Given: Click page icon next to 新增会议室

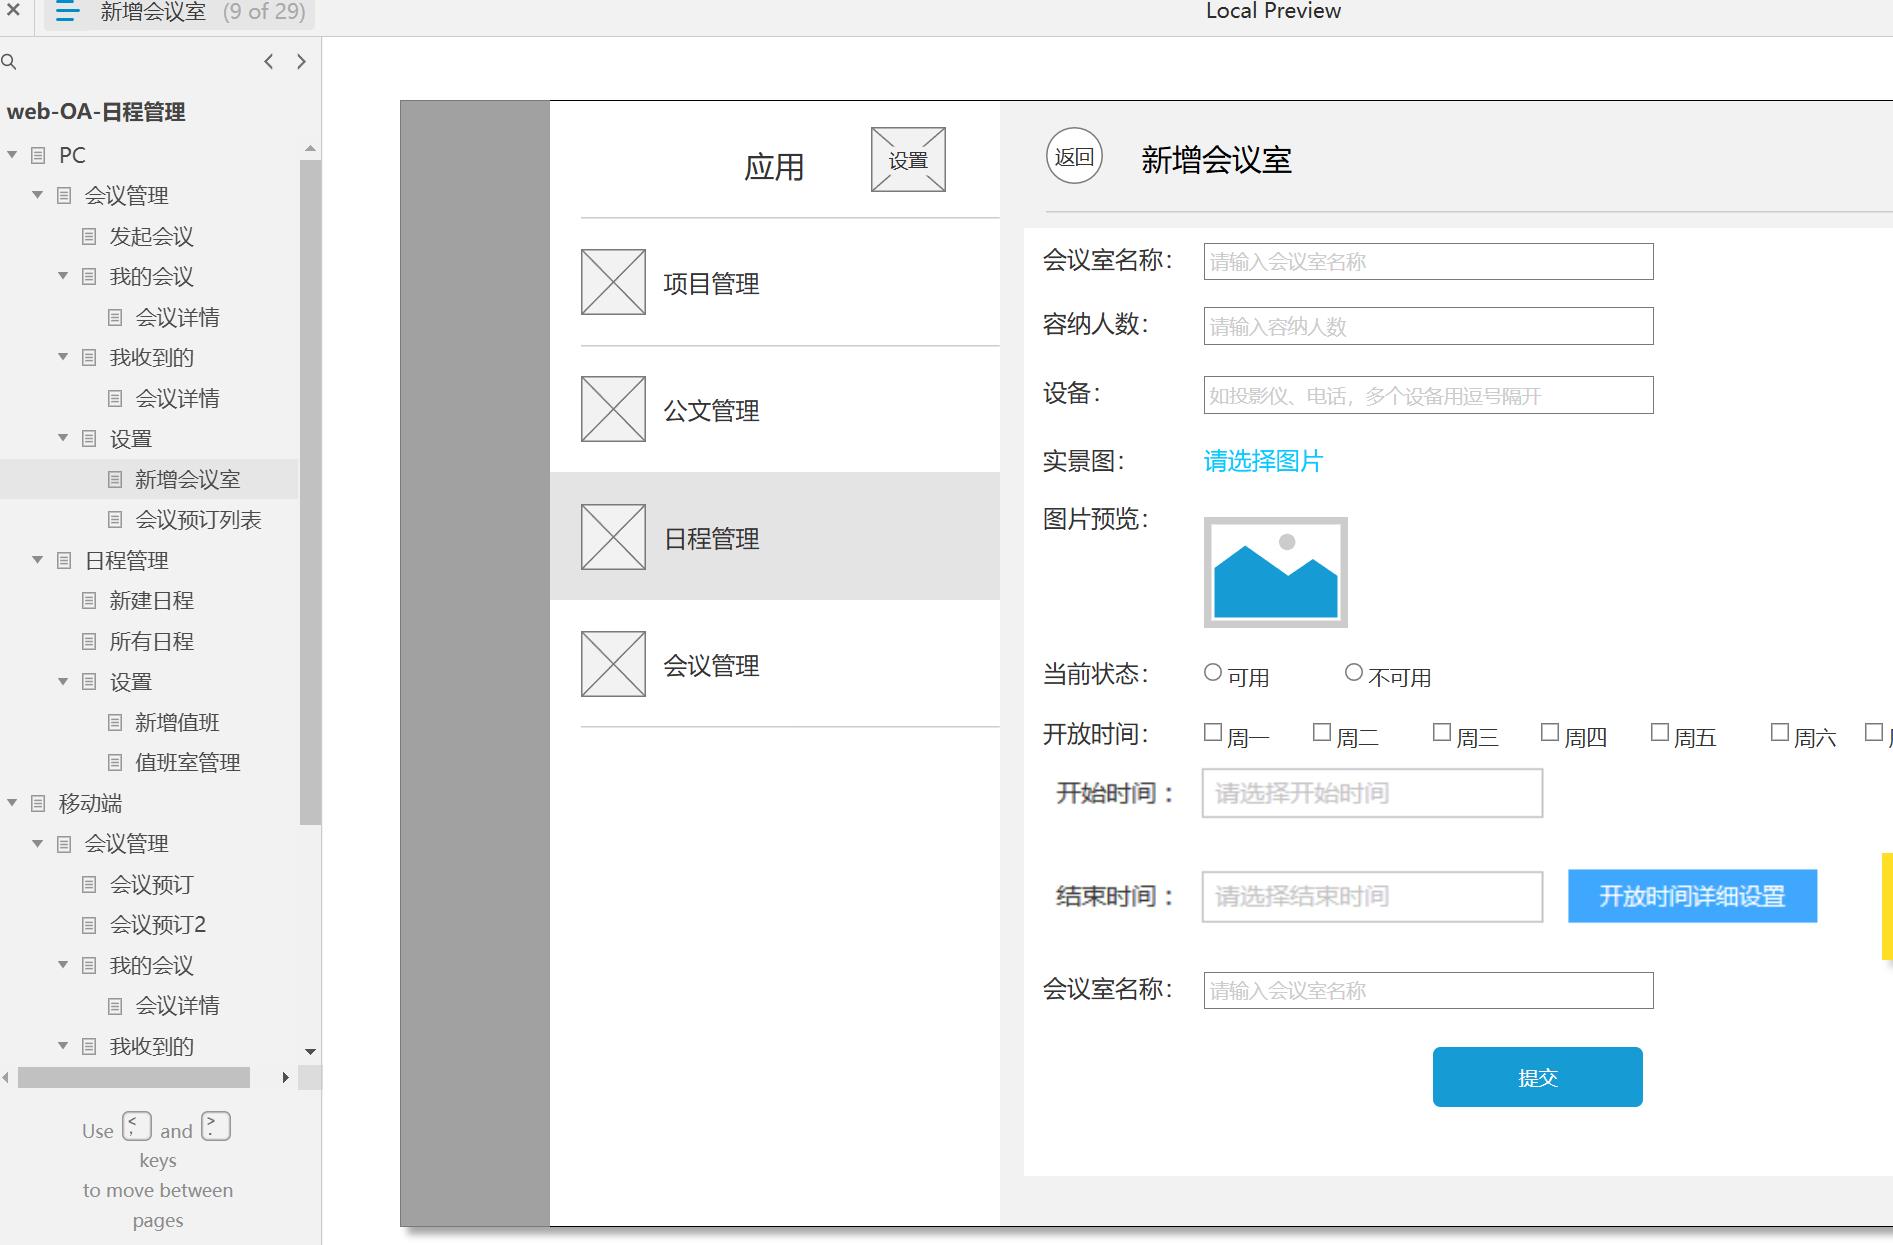Looking at the screenshot, I should tap(115, 480).
